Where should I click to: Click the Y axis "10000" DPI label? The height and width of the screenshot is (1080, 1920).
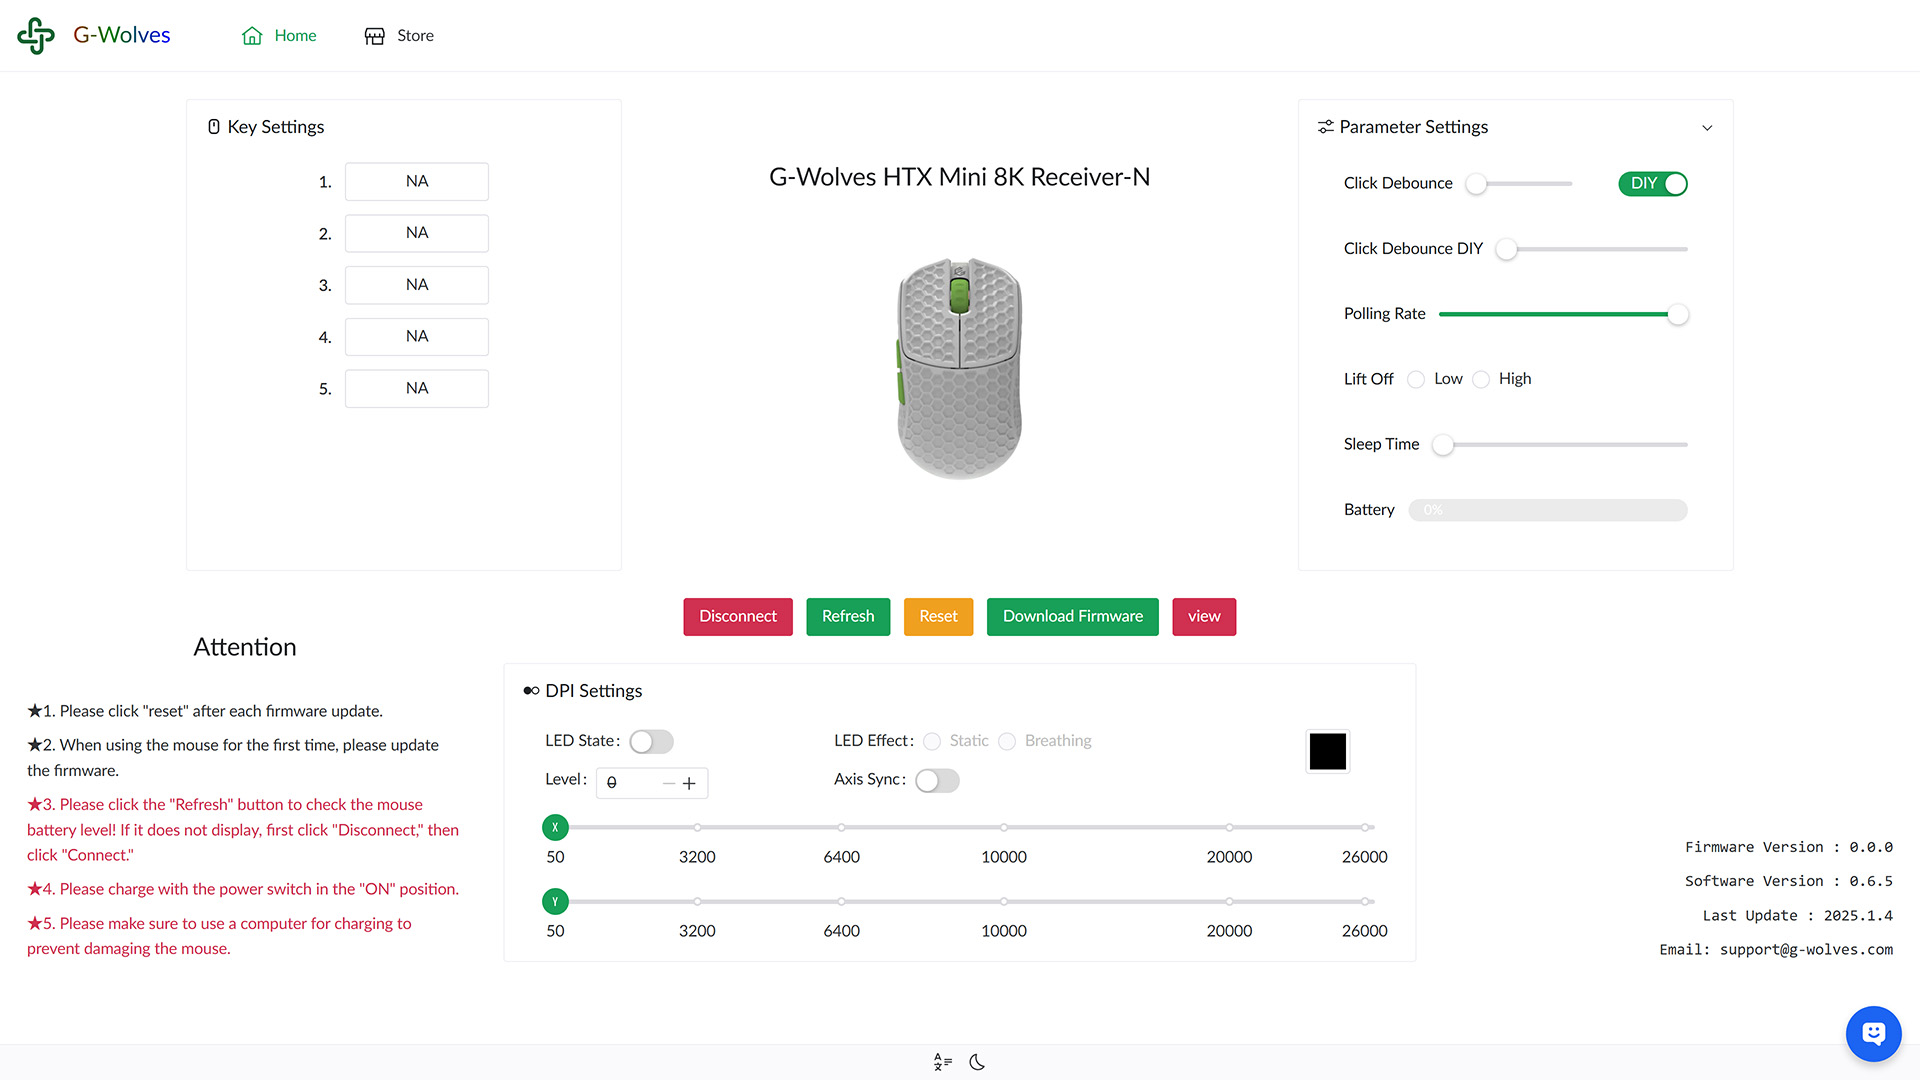coord(1004,931)
